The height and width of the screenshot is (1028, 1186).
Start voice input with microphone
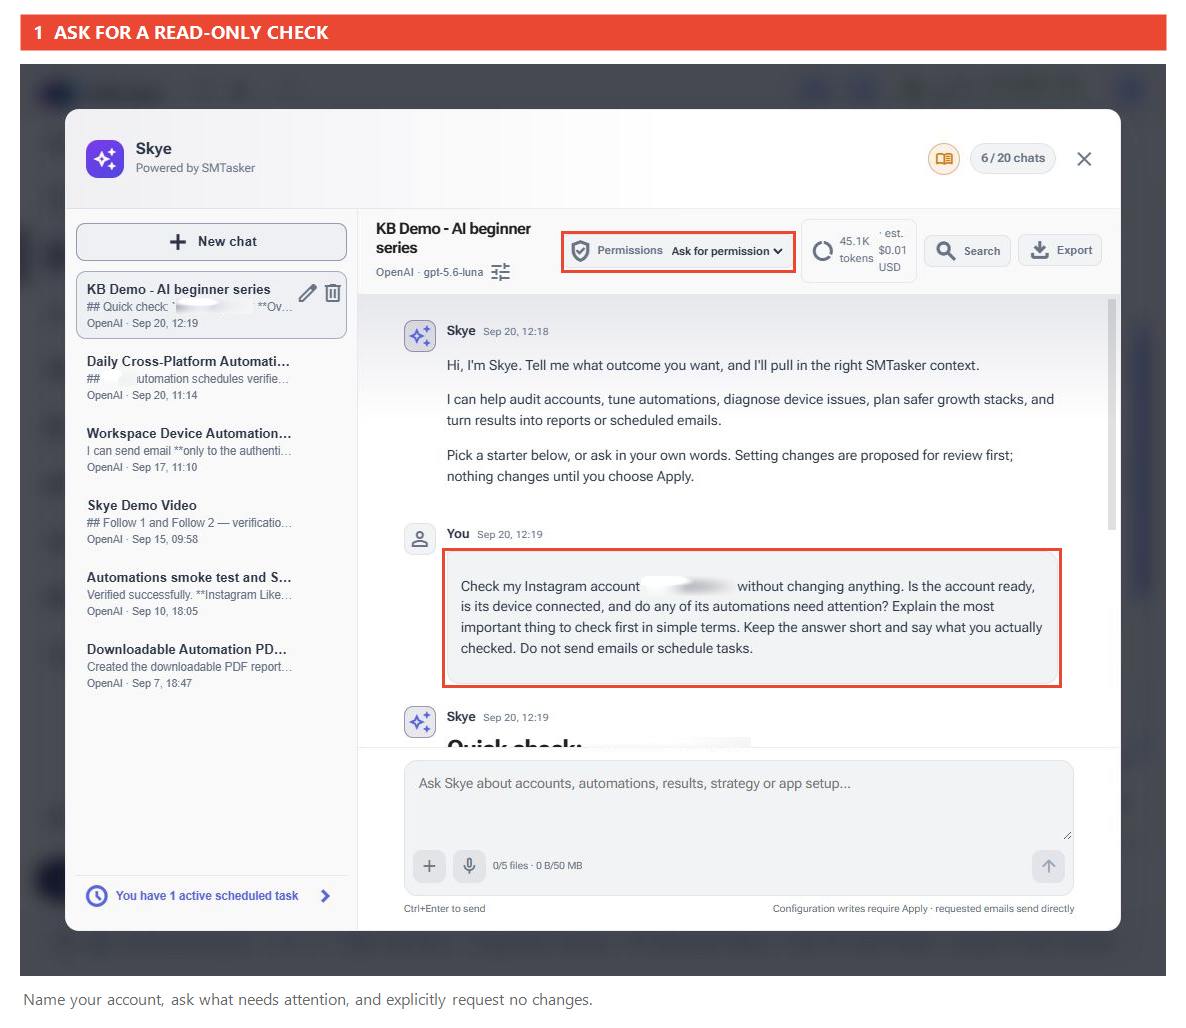click(469, 866)
